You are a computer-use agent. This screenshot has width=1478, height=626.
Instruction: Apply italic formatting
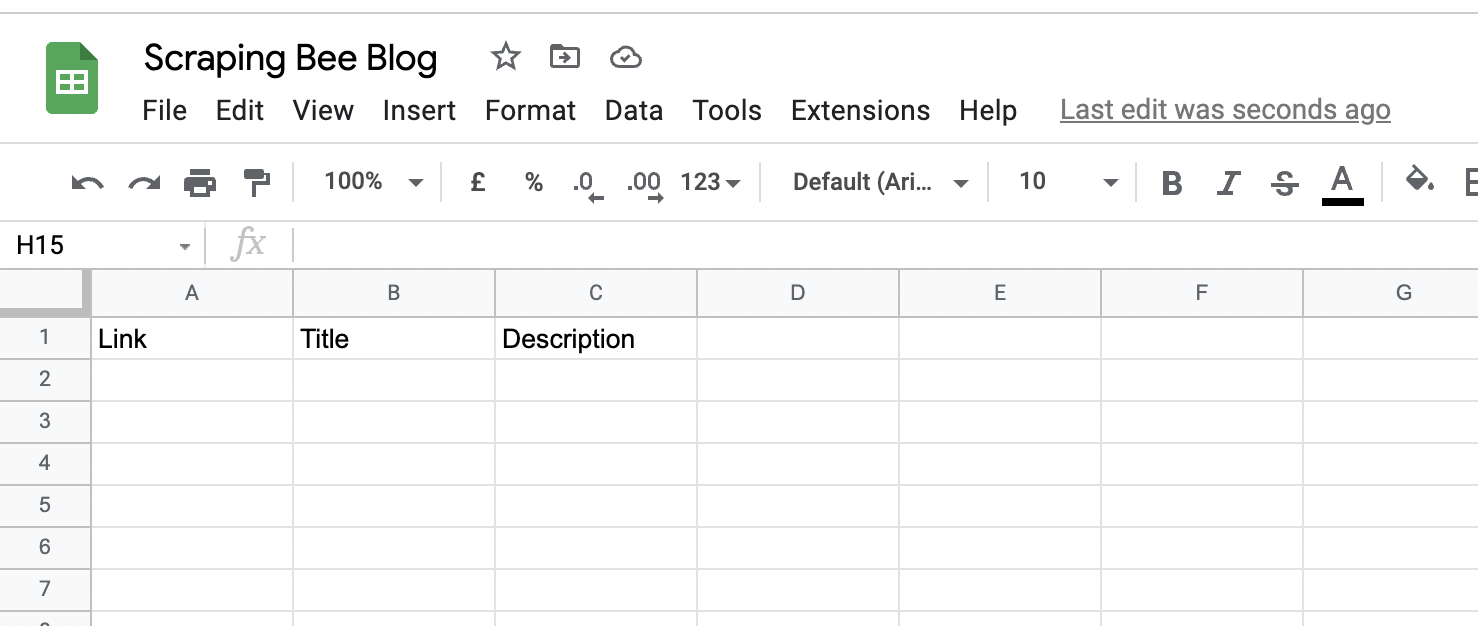[x=1228, y=182]
